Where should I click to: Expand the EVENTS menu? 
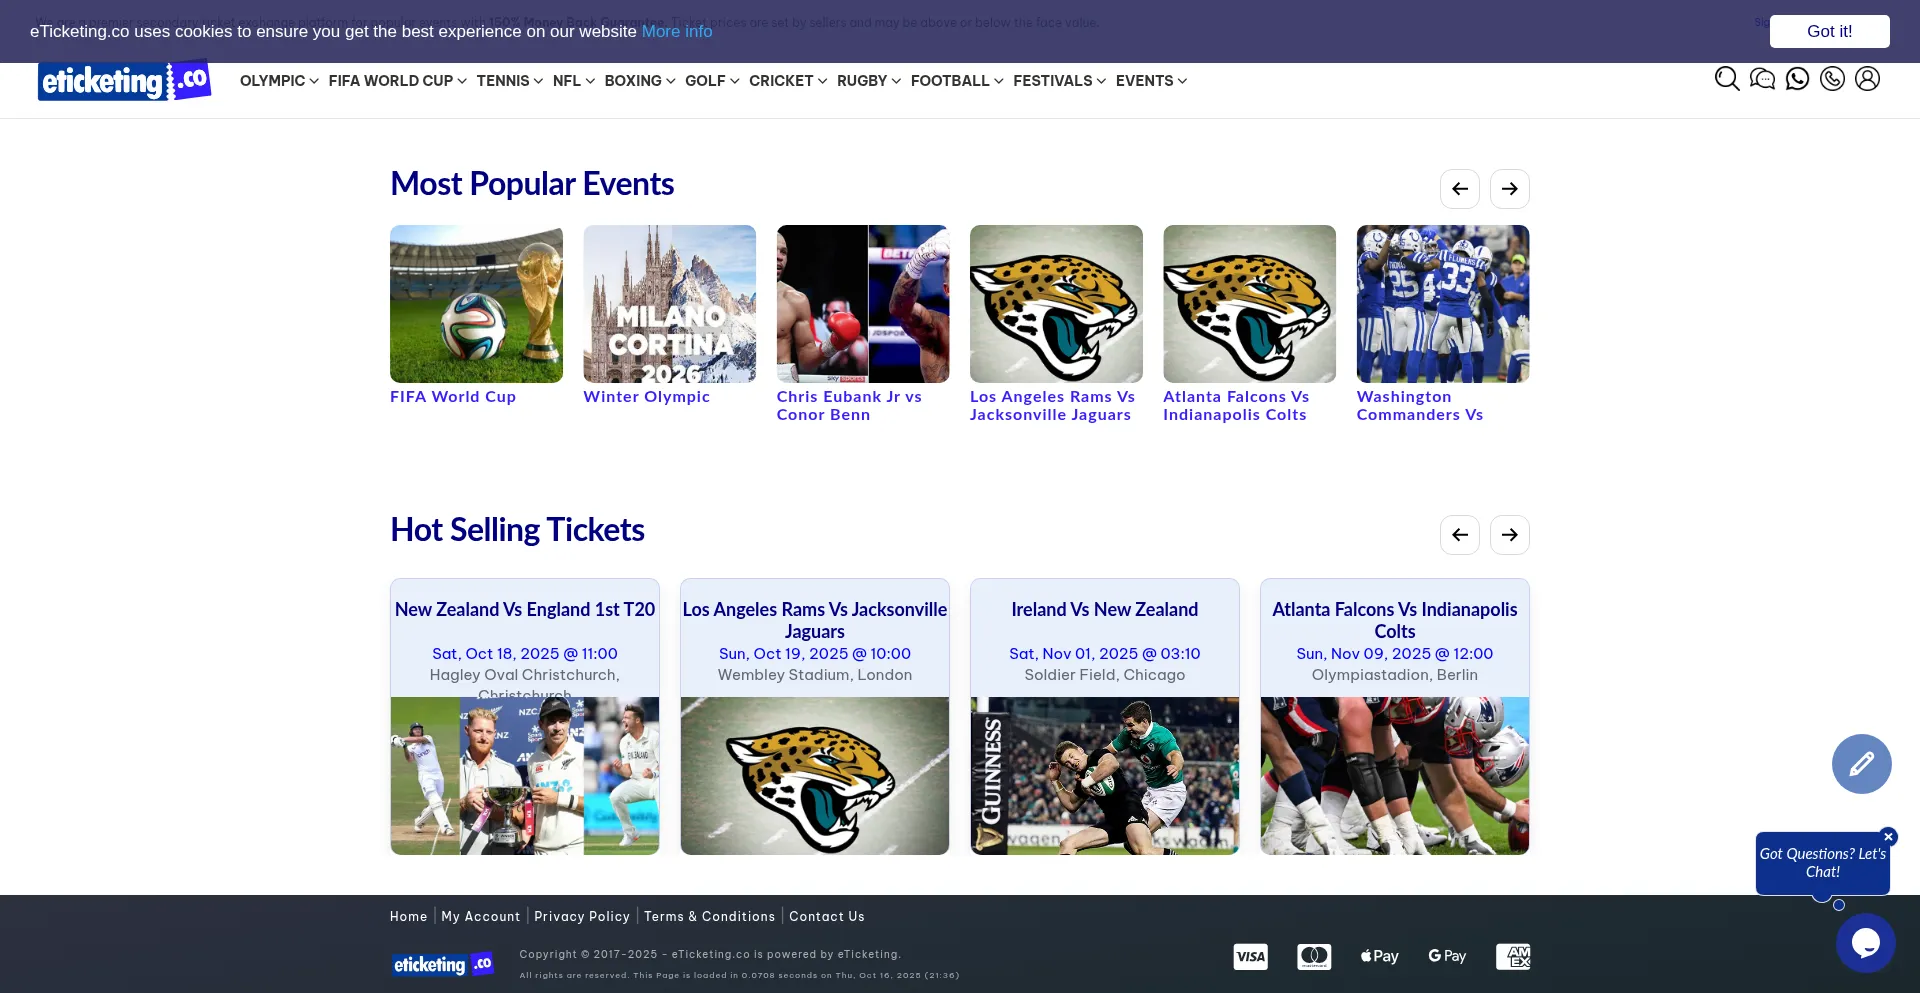pyautogui.click(x=1151, y=81)
